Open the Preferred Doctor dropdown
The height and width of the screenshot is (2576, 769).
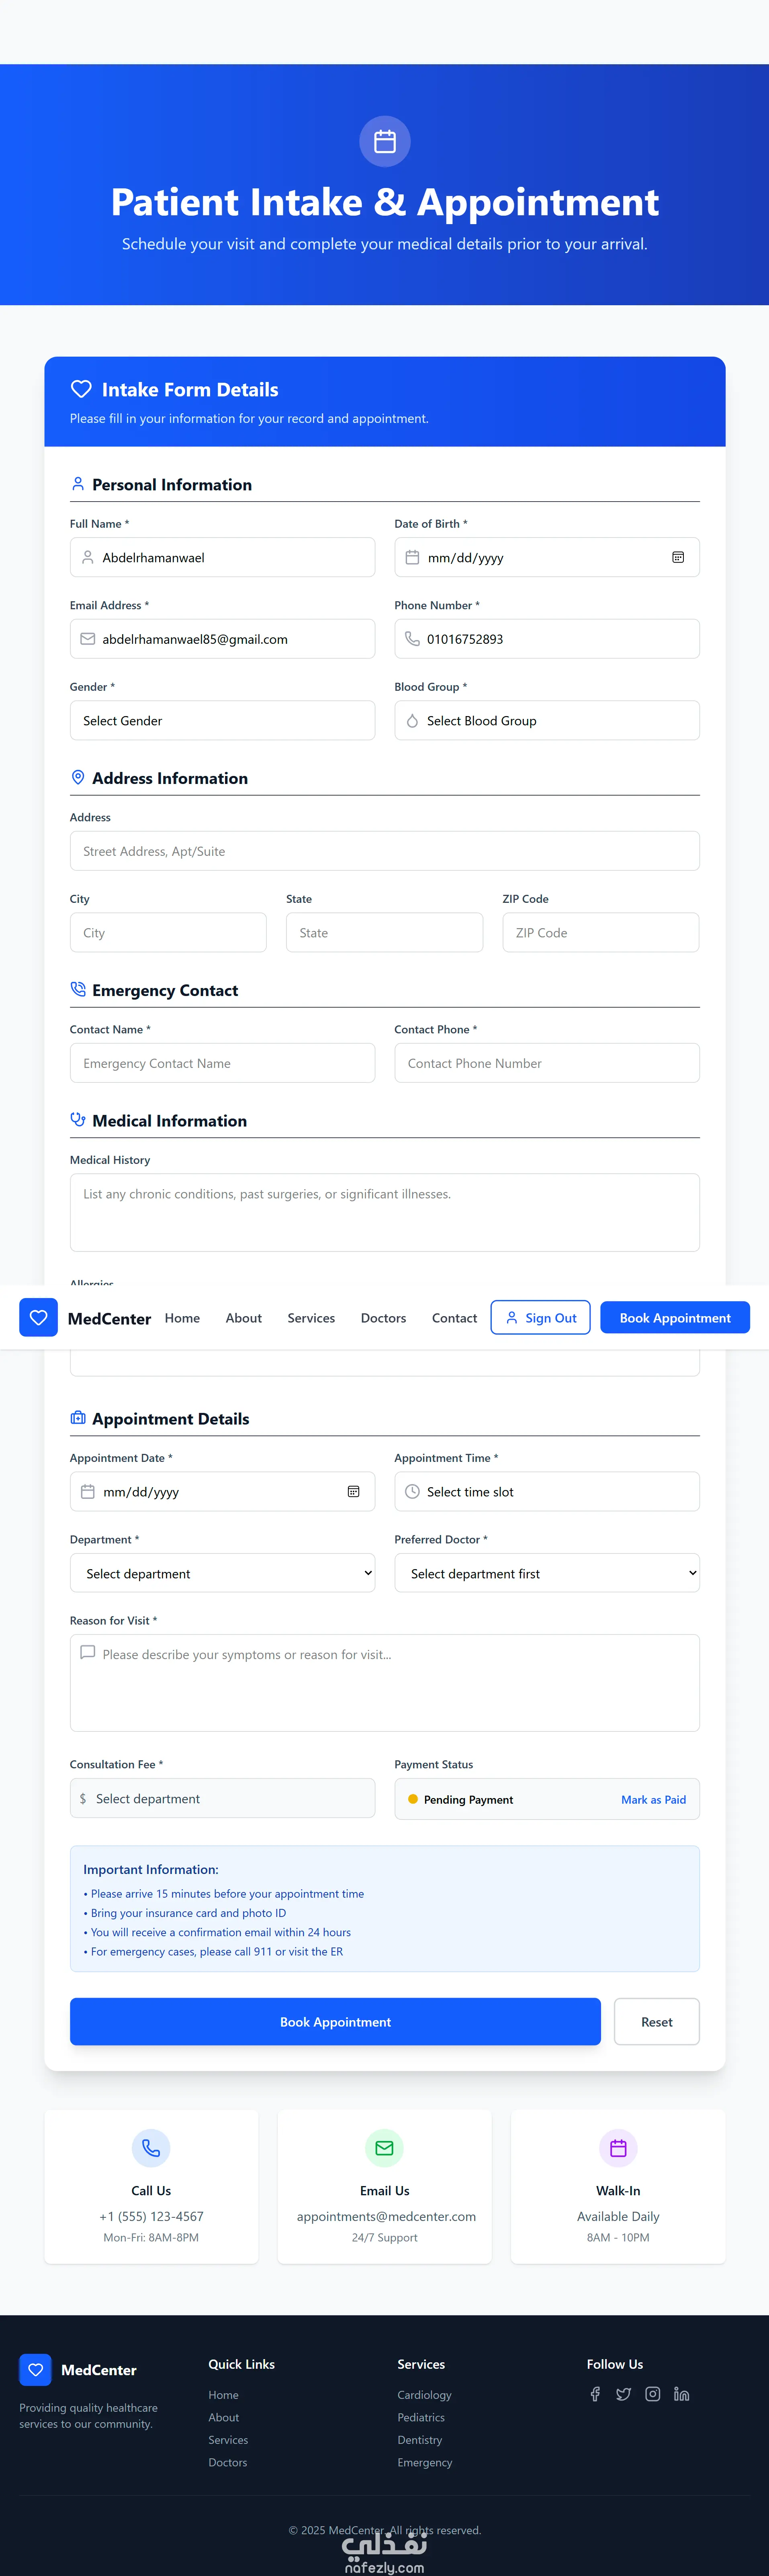pos(547,1573)
